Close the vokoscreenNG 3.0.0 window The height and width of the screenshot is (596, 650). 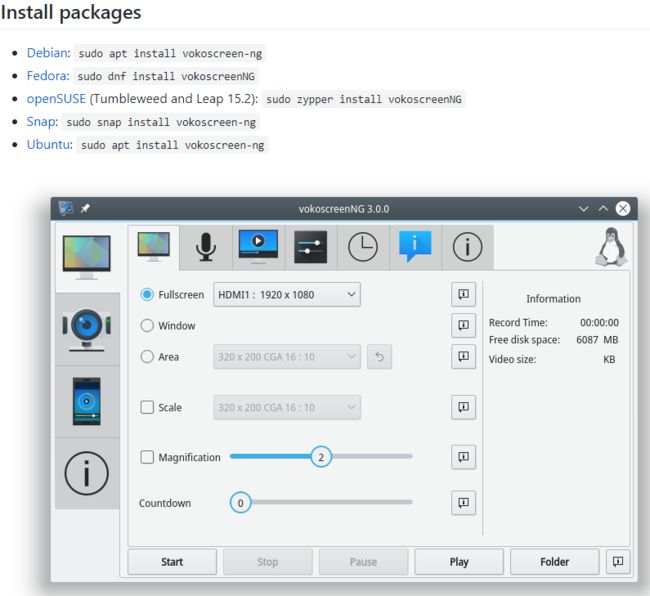click(623, 208)
